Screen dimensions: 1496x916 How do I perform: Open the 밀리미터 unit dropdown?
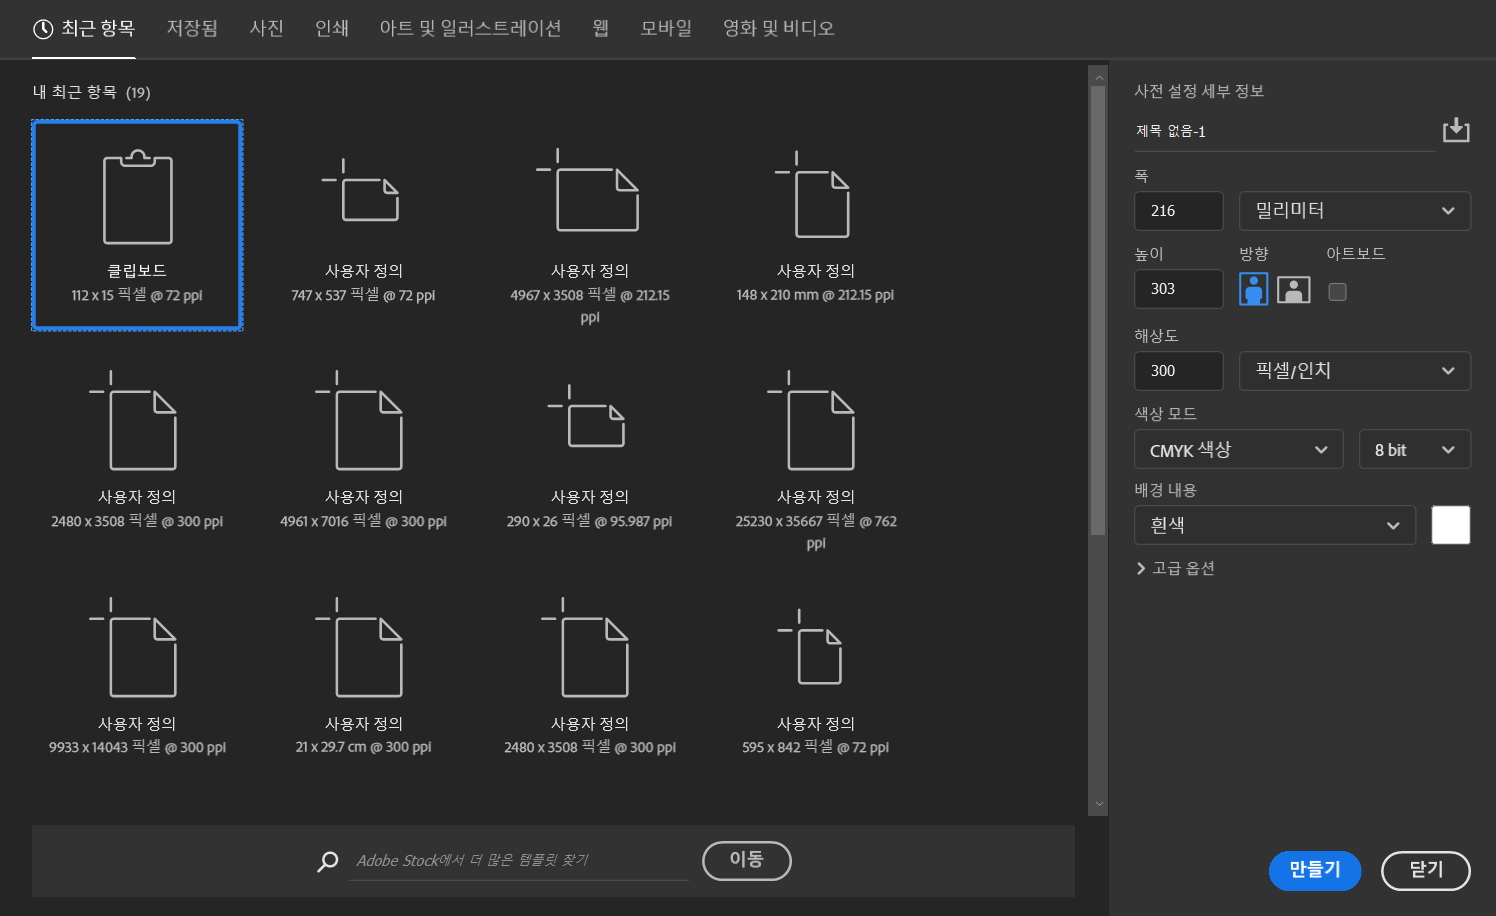(x=1355, y=211)
